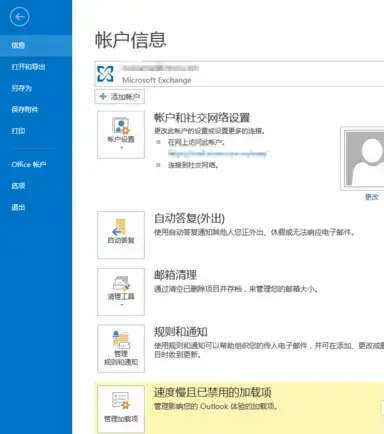
Task: Open the 自动答复 button
Action: [121, 235]
